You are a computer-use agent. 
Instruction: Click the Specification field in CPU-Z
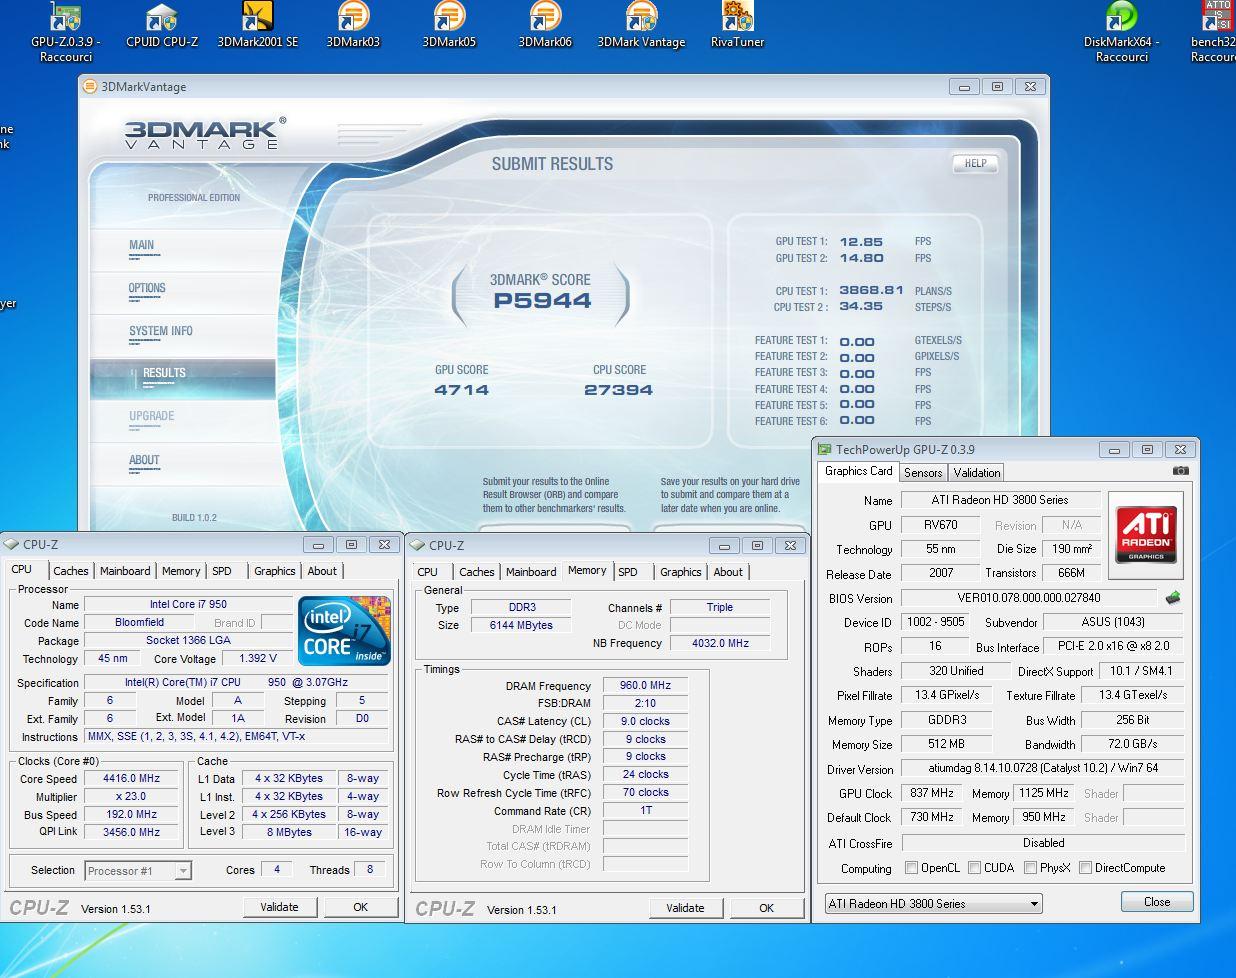236,682
